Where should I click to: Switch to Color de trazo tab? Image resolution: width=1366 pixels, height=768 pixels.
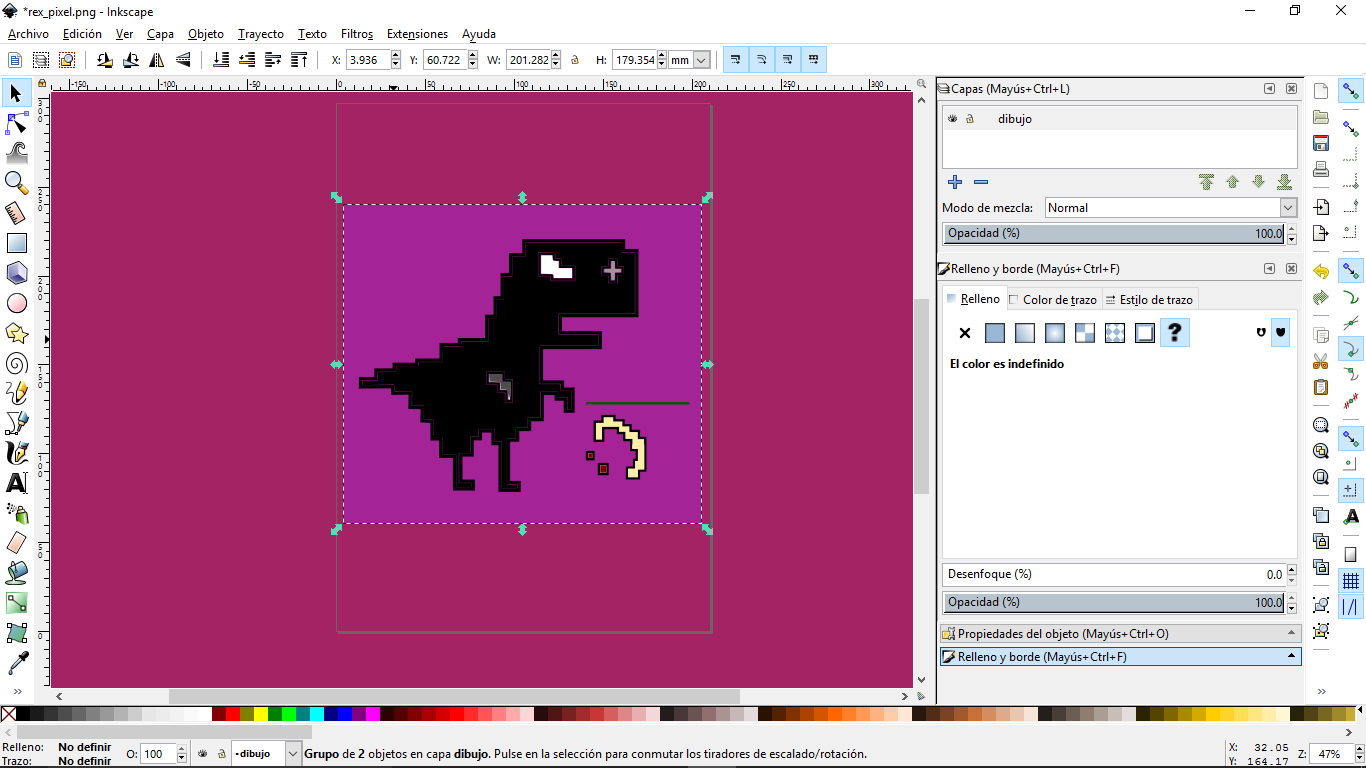(x=1053, y=299)
